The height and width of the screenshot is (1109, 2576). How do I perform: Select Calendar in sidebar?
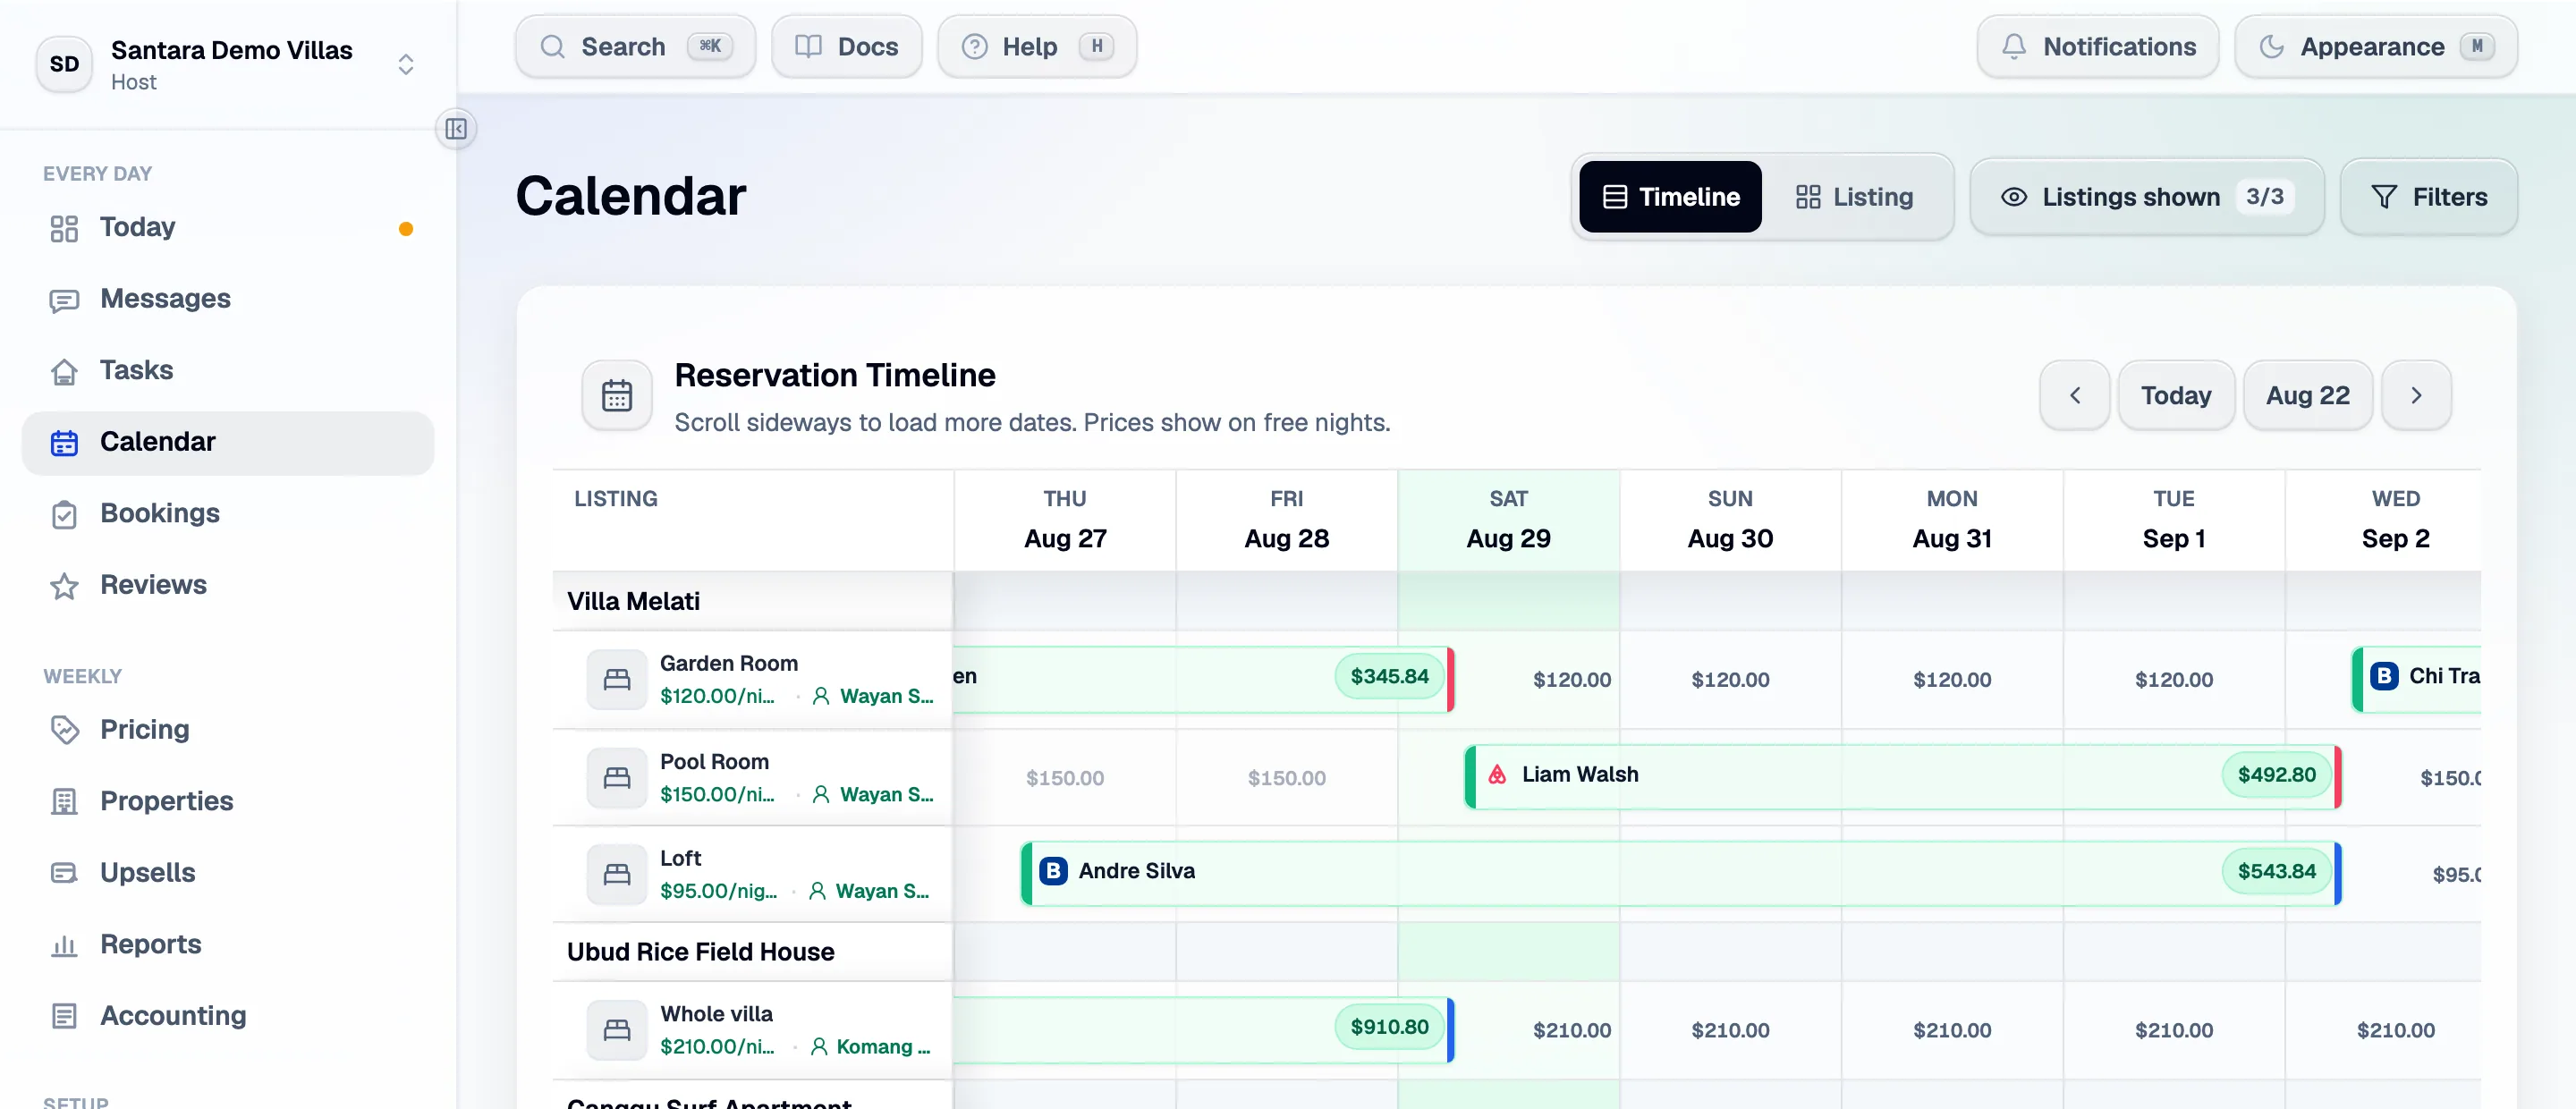point(228,442)
